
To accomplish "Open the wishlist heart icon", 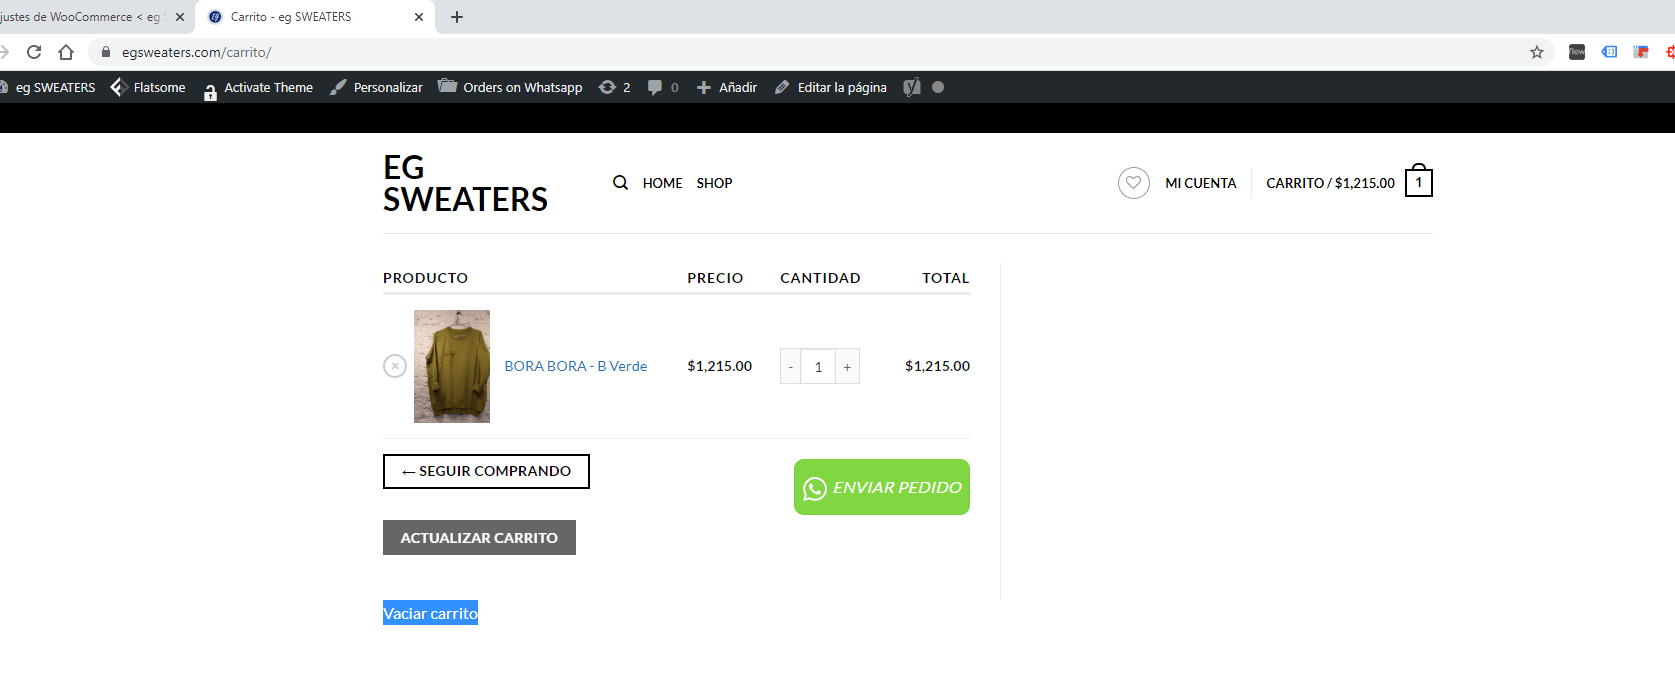I will coord(1134,183).
